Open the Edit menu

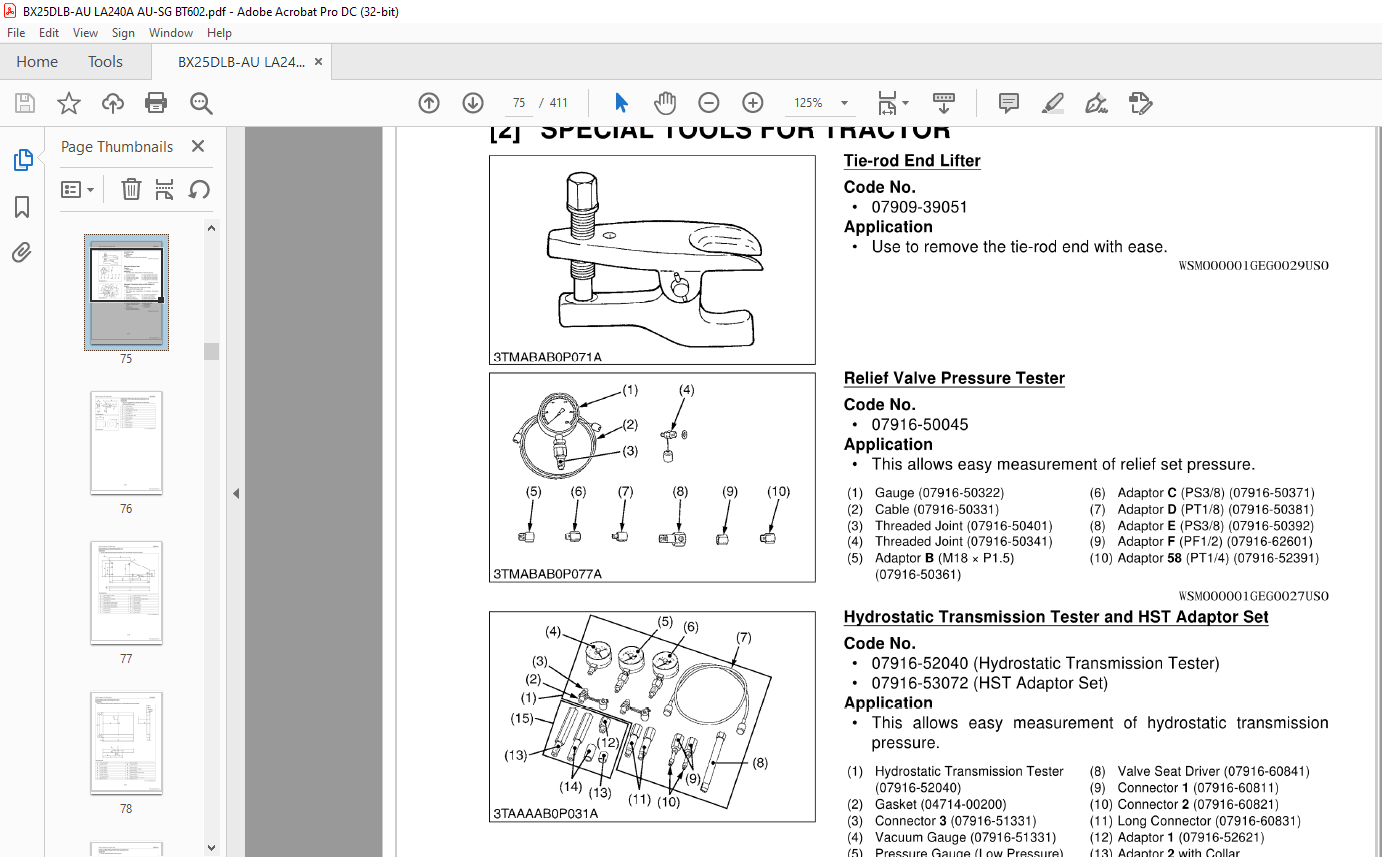[x=49, y=33]
